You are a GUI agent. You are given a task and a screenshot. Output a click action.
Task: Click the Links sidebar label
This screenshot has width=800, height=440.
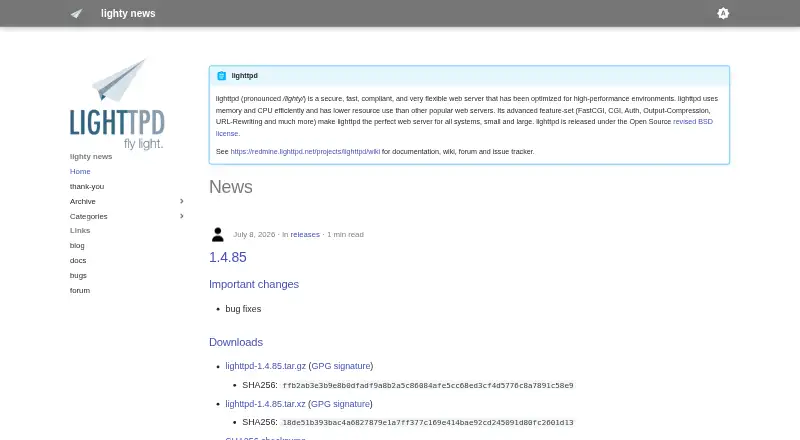(80, 231)
